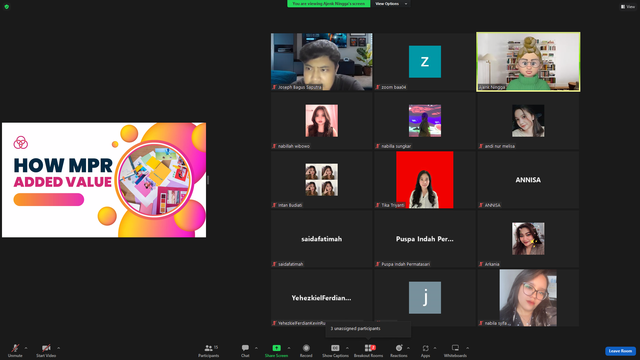Click the muted mic icon beside ANNISA label
640x360 pixels.
[x=481, y=205]
